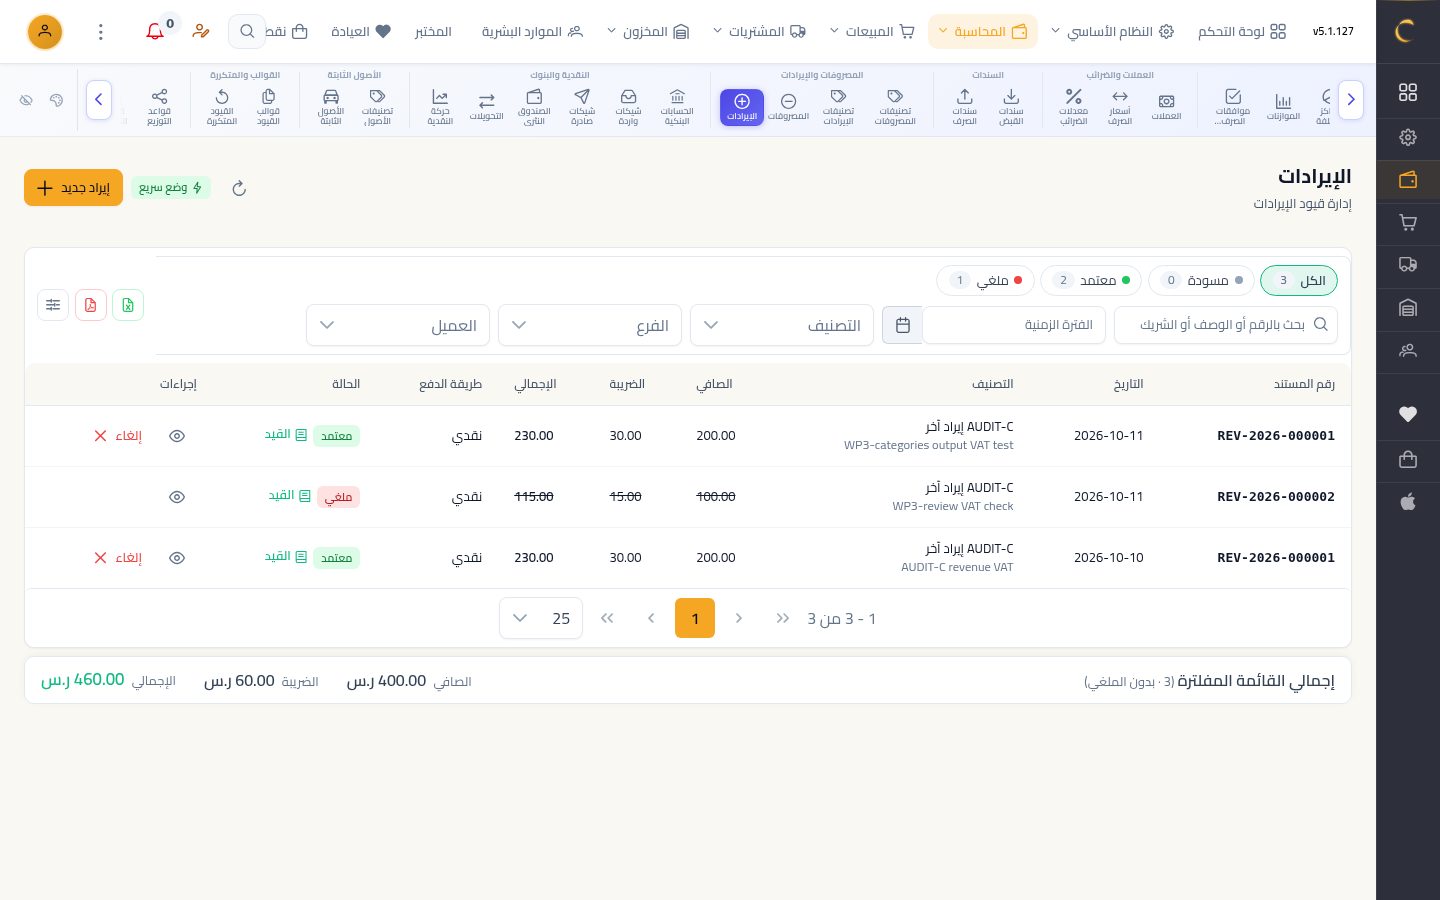Open Budgets (الموازنات) chart icon
The height and width of the screenshot is (900, 1440).
1283,106
